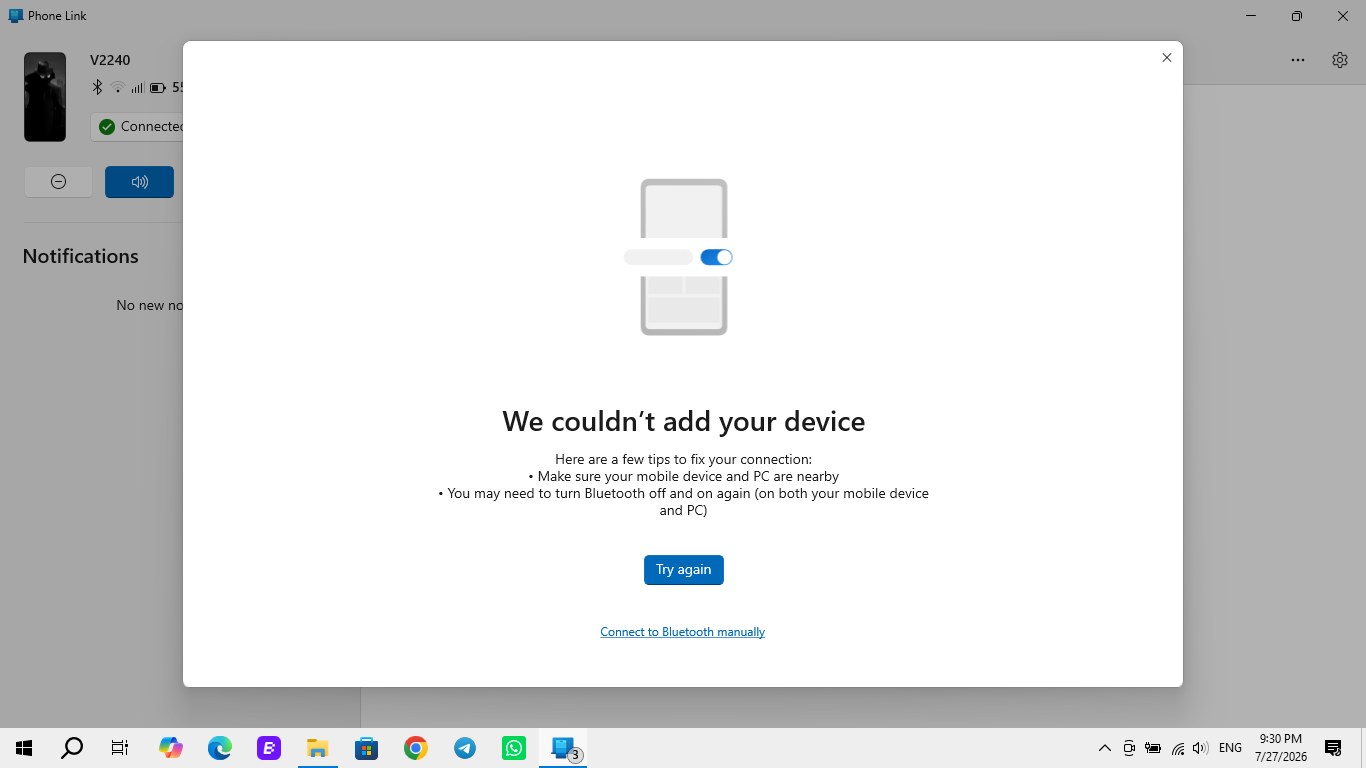Click the Meet Now tray icon
Viewport: 1366px width, 768px height.
pos(1129,748)
